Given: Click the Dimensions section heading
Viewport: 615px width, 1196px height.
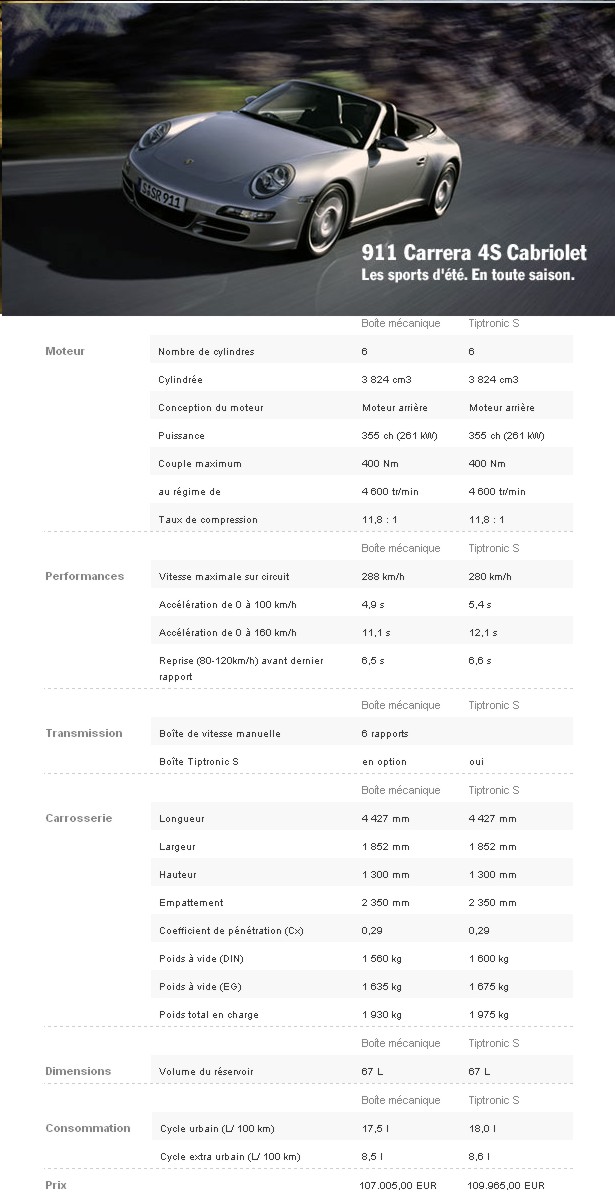Looking at the screenshot, I should pyautogui.click(x=78, y=1071).
